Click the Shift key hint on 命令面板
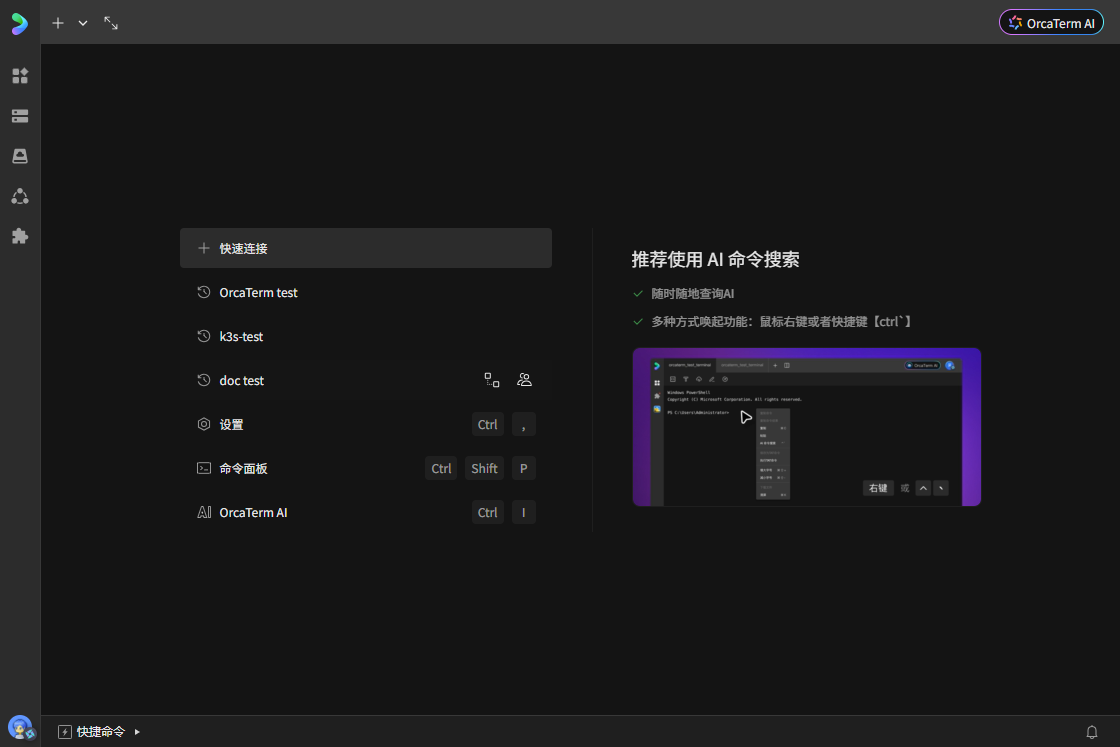This screenshot has height=747, width=1120. click(x=484, y=468)
